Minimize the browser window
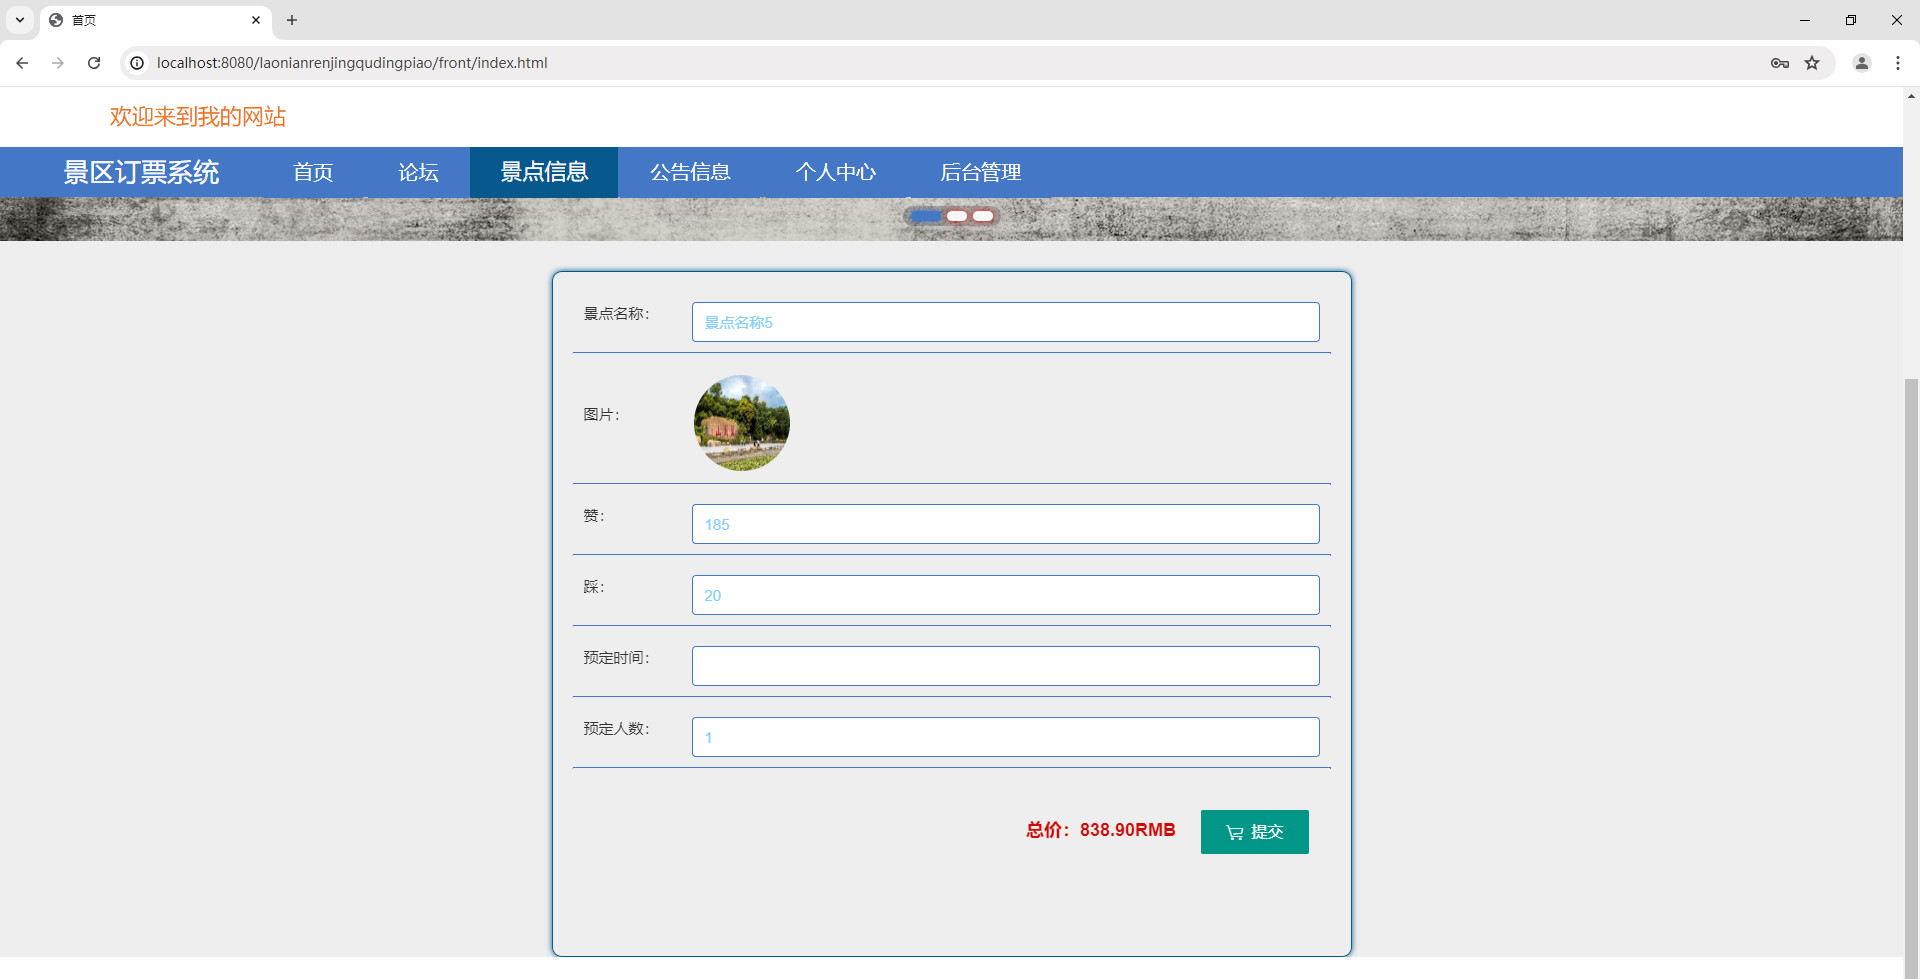This screenshot has width=1920, height=979. tap(1805, 20)
